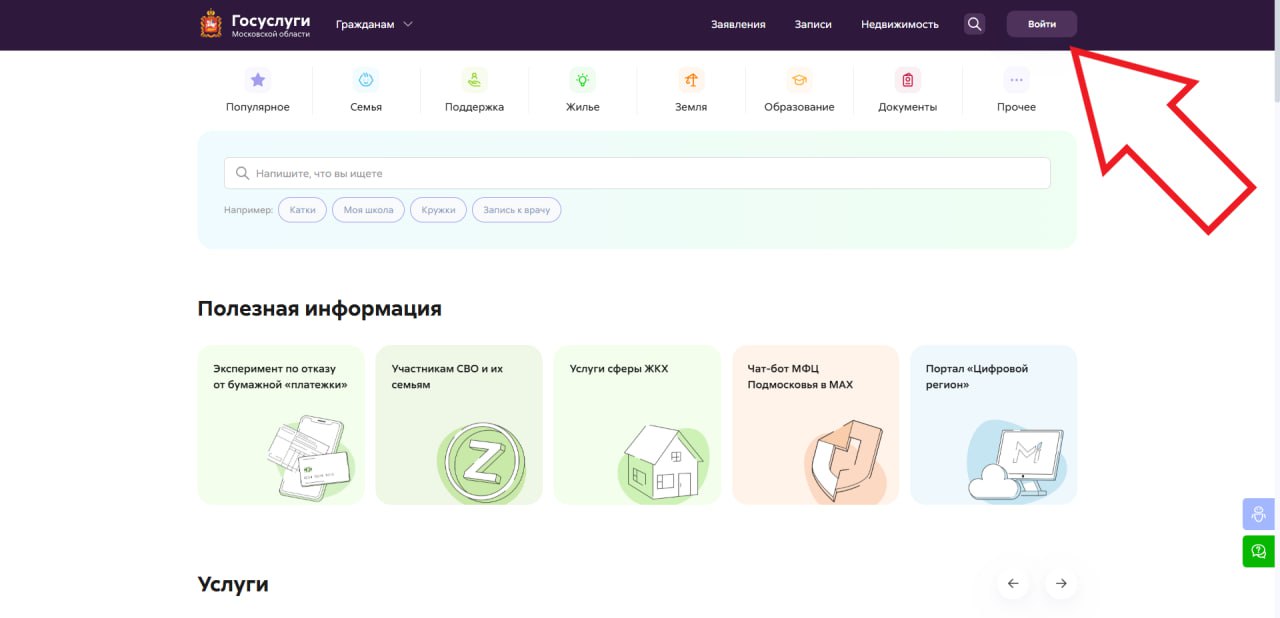Screen dimensions: 1280x618
Task: Open the Семья category icon
Action: tap(366, 80)
